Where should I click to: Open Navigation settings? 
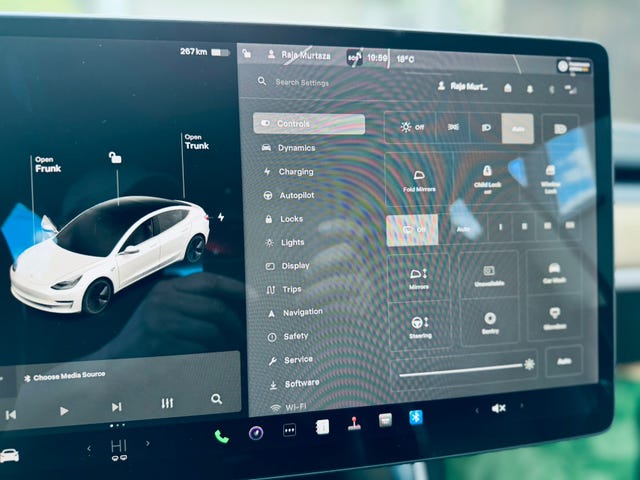295,313
